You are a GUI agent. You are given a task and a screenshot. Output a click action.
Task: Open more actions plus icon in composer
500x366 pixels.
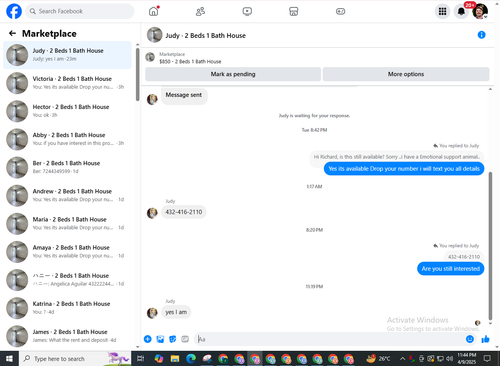[x=148, y=339]
